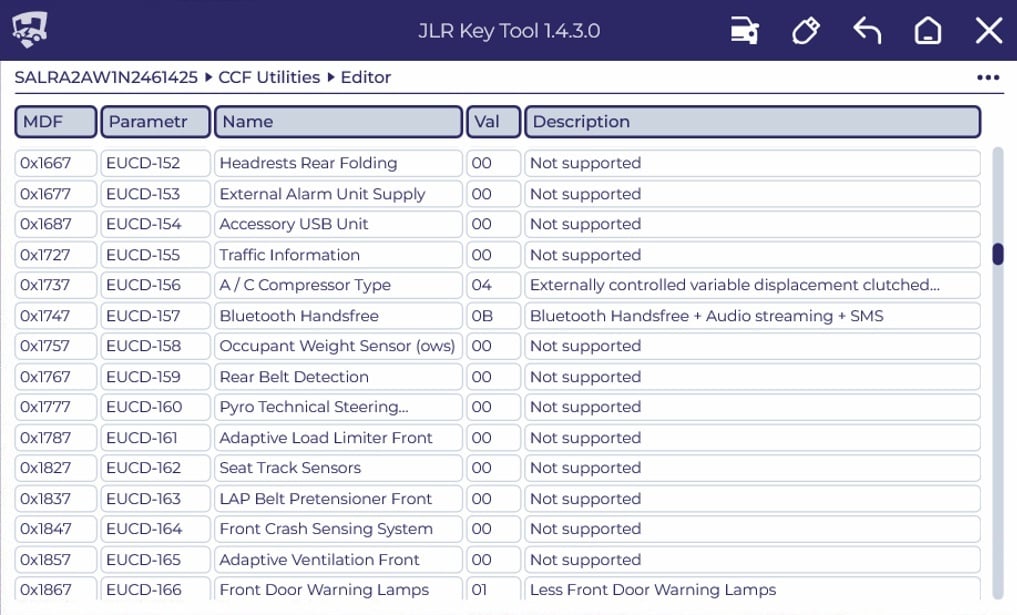The height and width of the screenshot is (615, 1017).
Task: Click the Name column header
Action: 337,121
